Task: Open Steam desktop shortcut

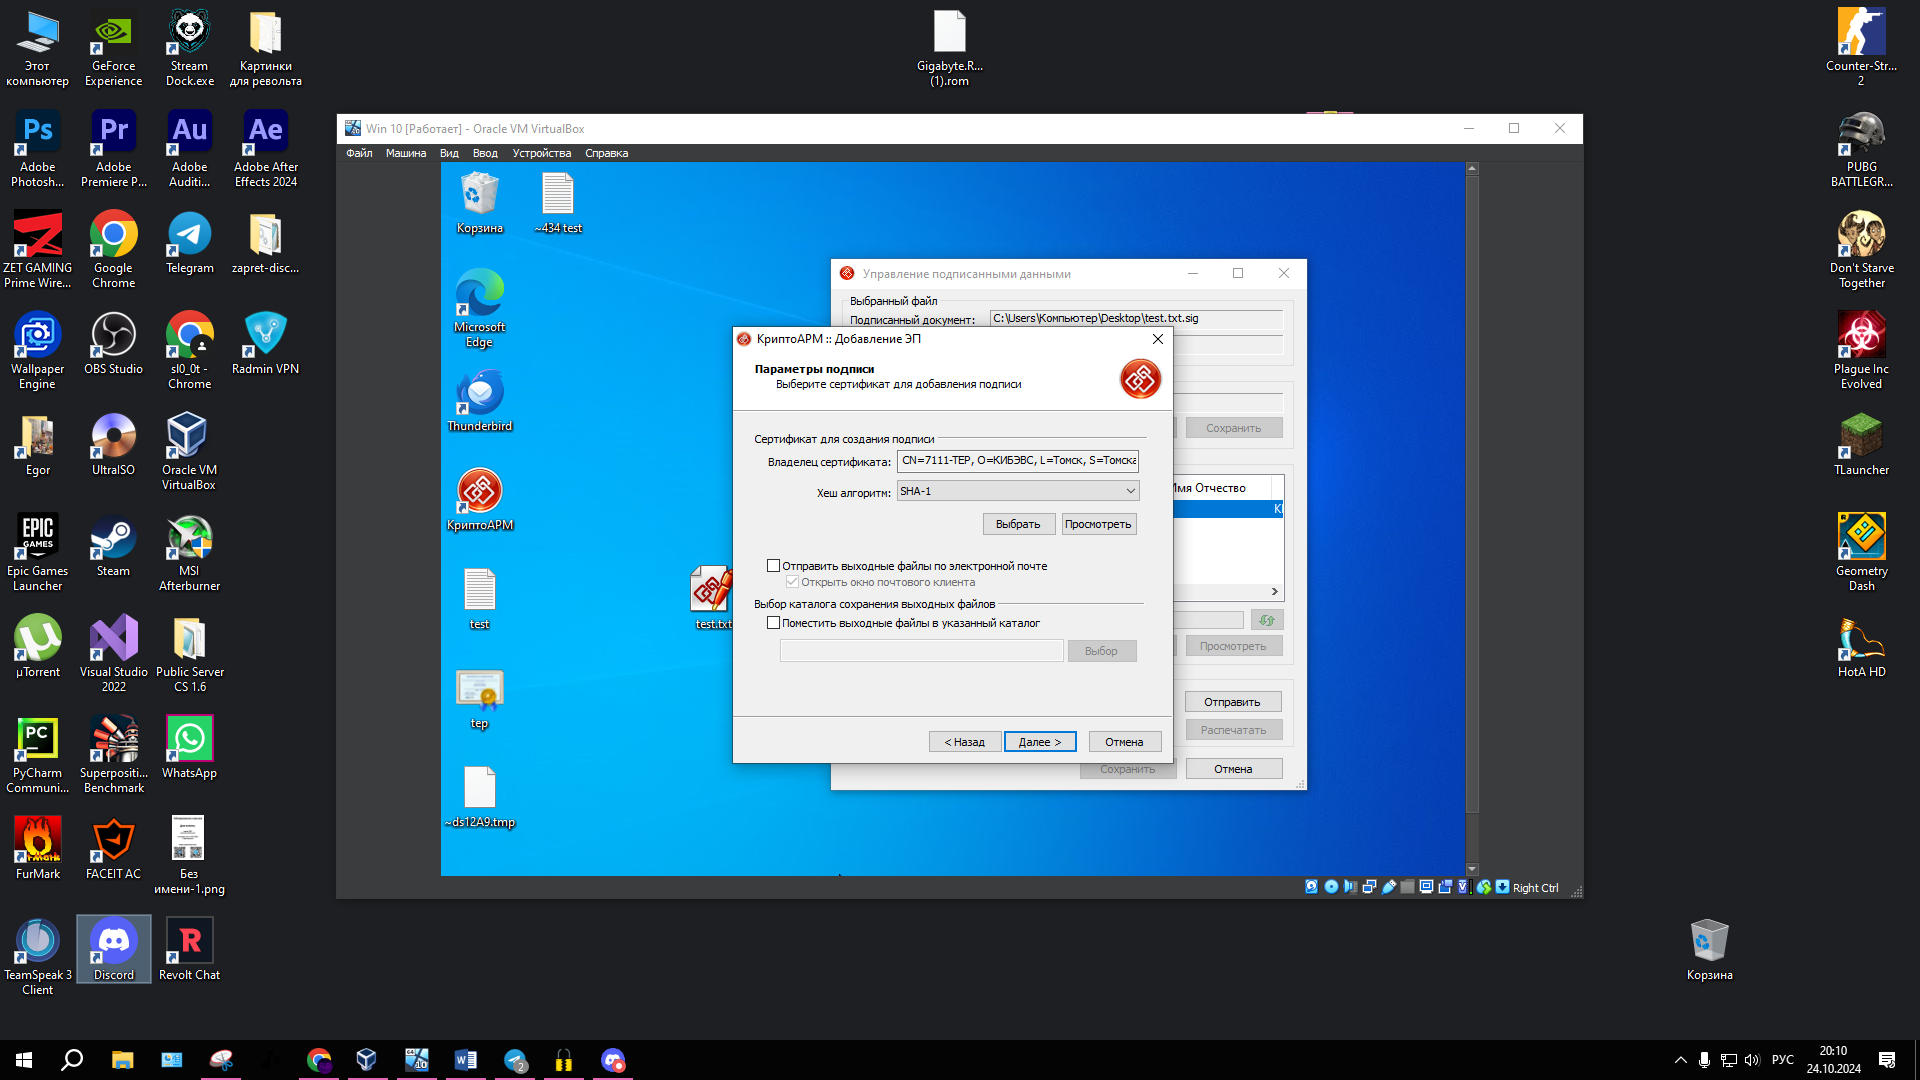Action: [x=114, y=546]
